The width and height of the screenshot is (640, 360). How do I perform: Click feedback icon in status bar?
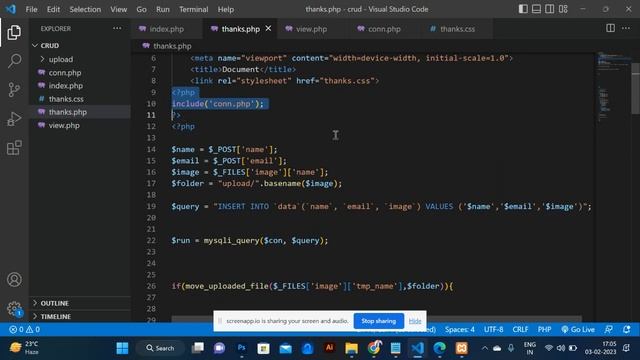tap(609, 329)
